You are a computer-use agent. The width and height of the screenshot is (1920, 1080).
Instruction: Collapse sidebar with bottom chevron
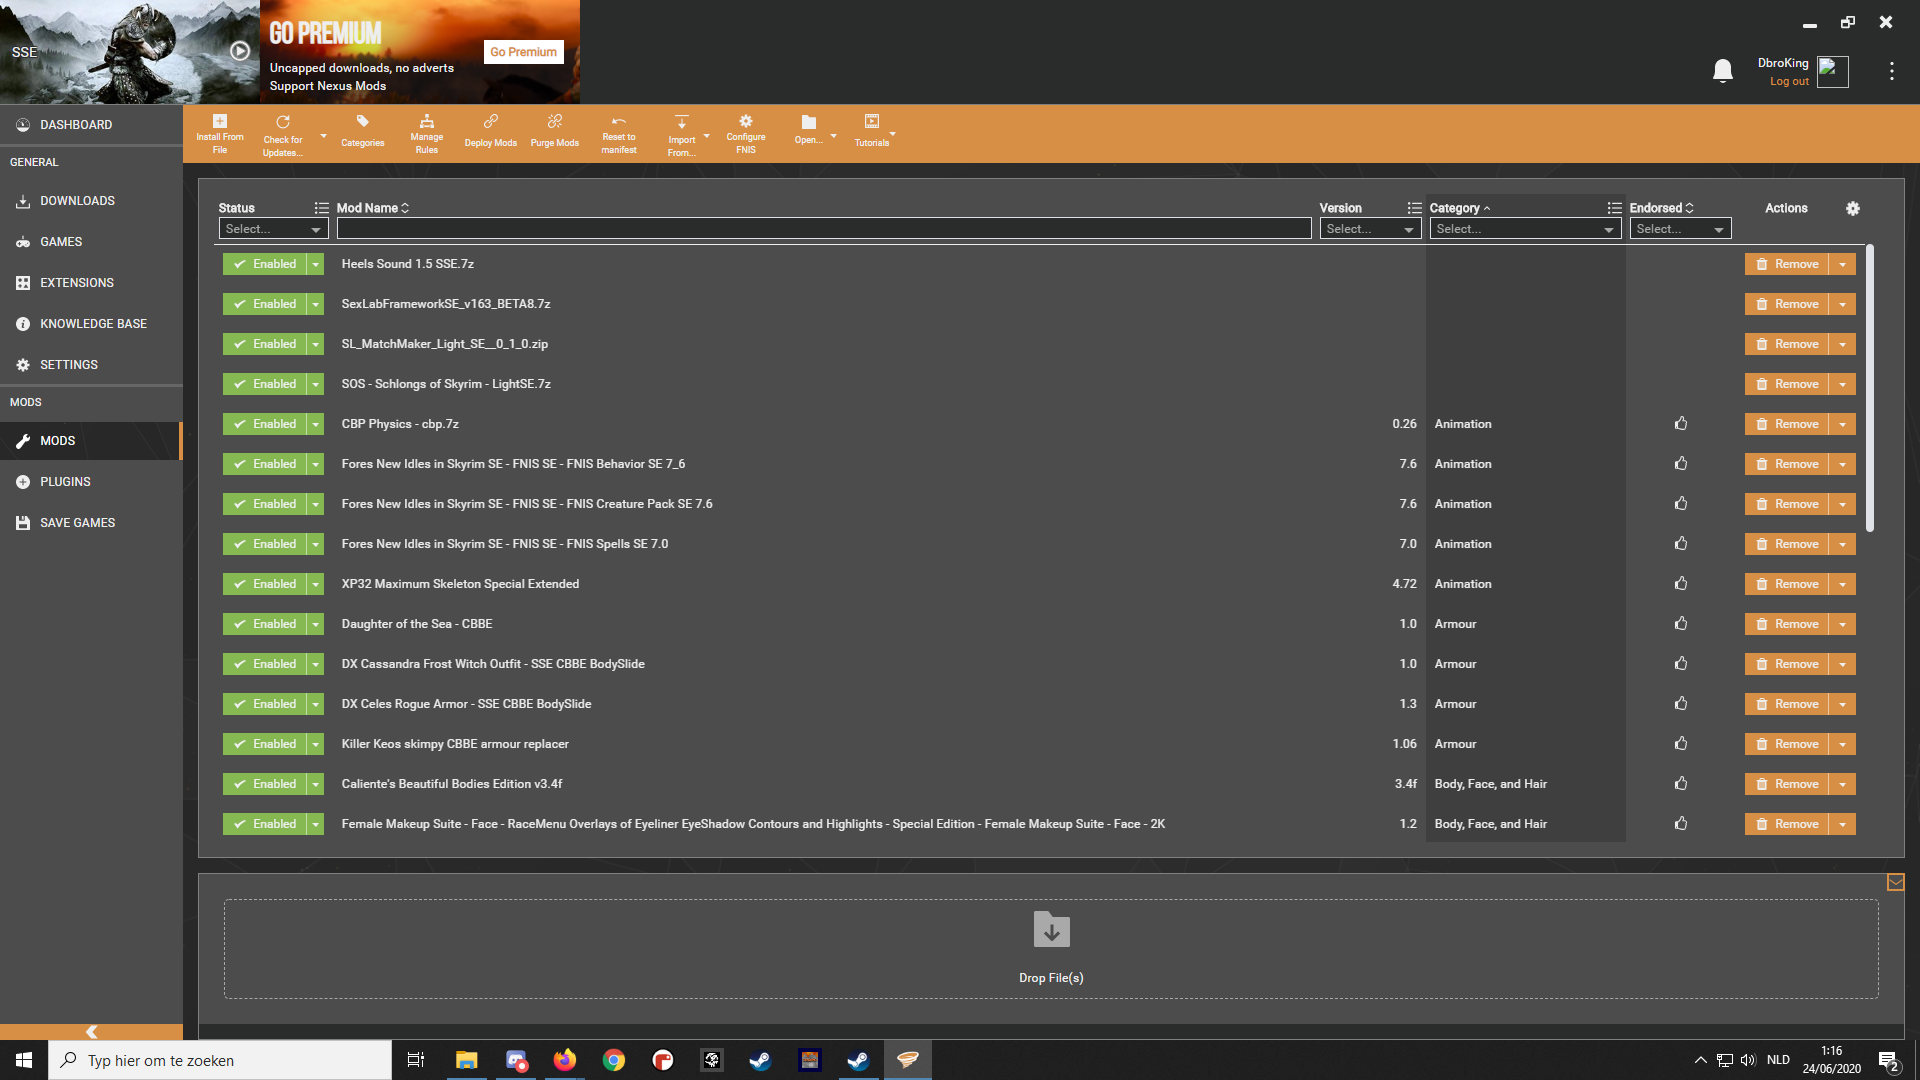(x=91, y=1031)
